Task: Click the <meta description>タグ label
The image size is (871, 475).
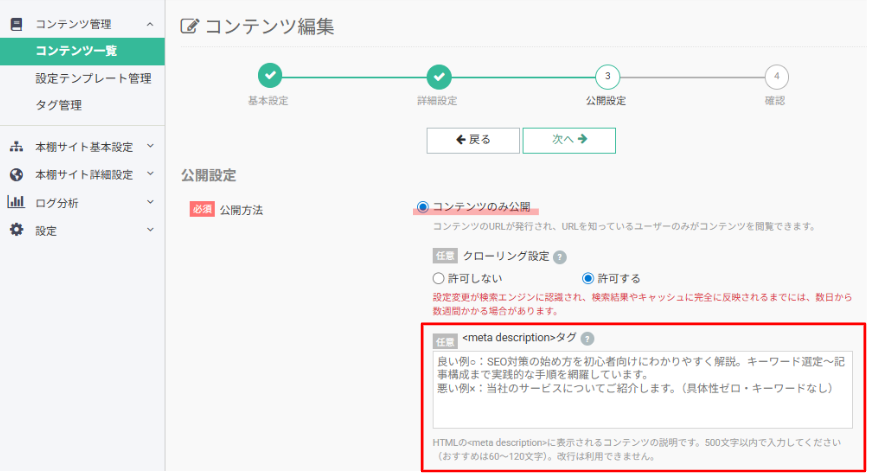Action: tap(519, 338)
